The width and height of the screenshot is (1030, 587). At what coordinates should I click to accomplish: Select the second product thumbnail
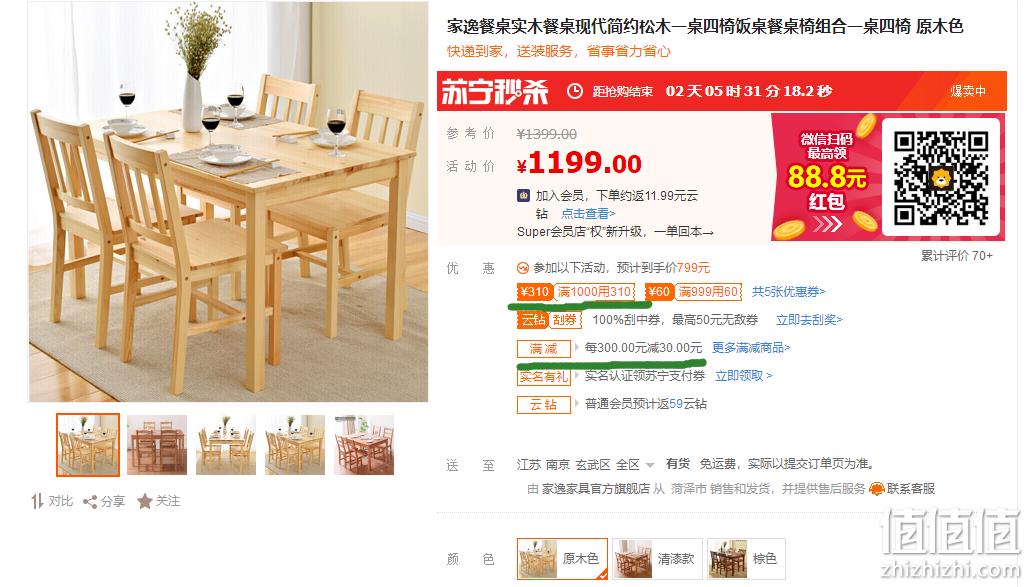pos(157,445)
